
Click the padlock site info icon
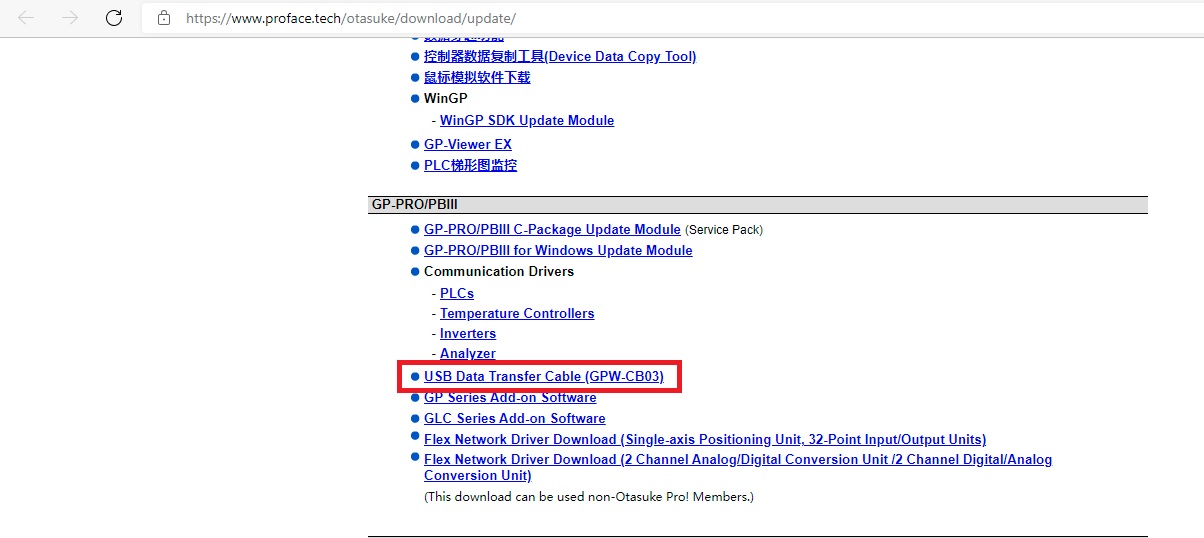[x=164, y=18]
